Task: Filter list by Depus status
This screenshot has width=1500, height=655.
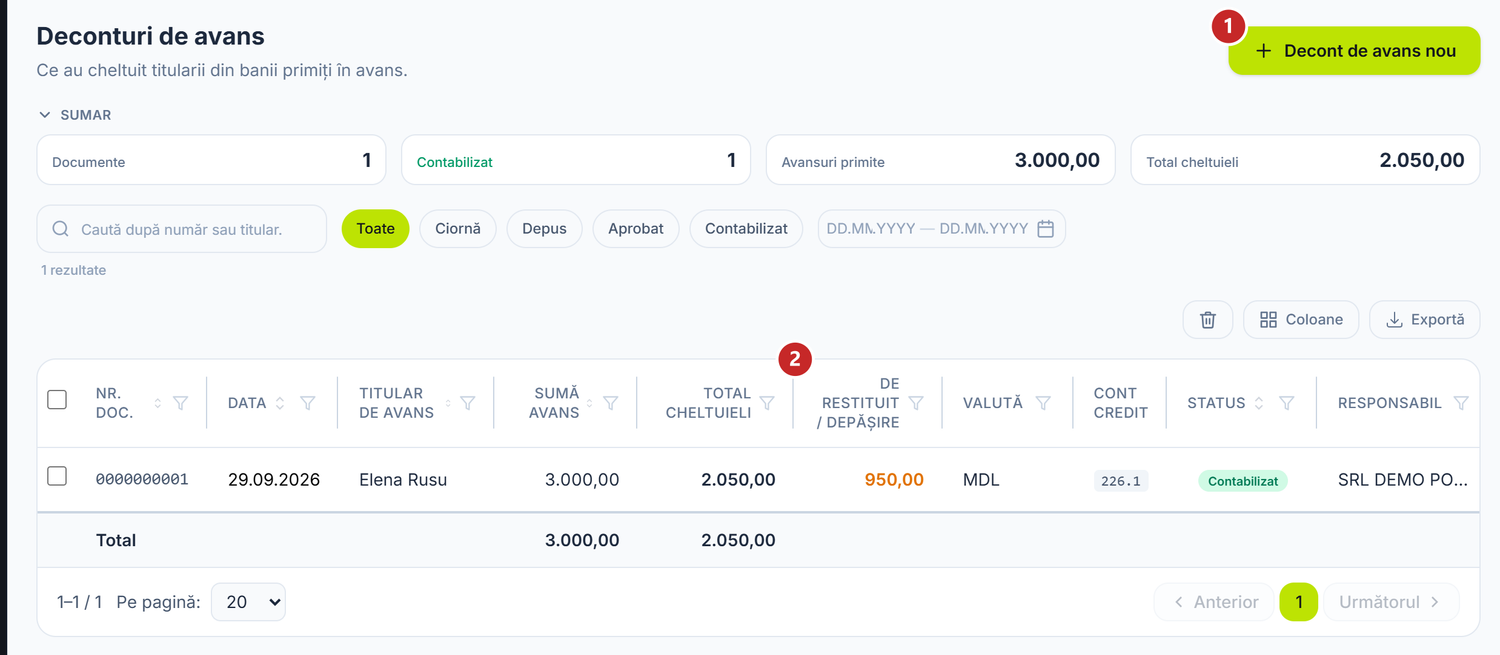Action: [544, 229]
